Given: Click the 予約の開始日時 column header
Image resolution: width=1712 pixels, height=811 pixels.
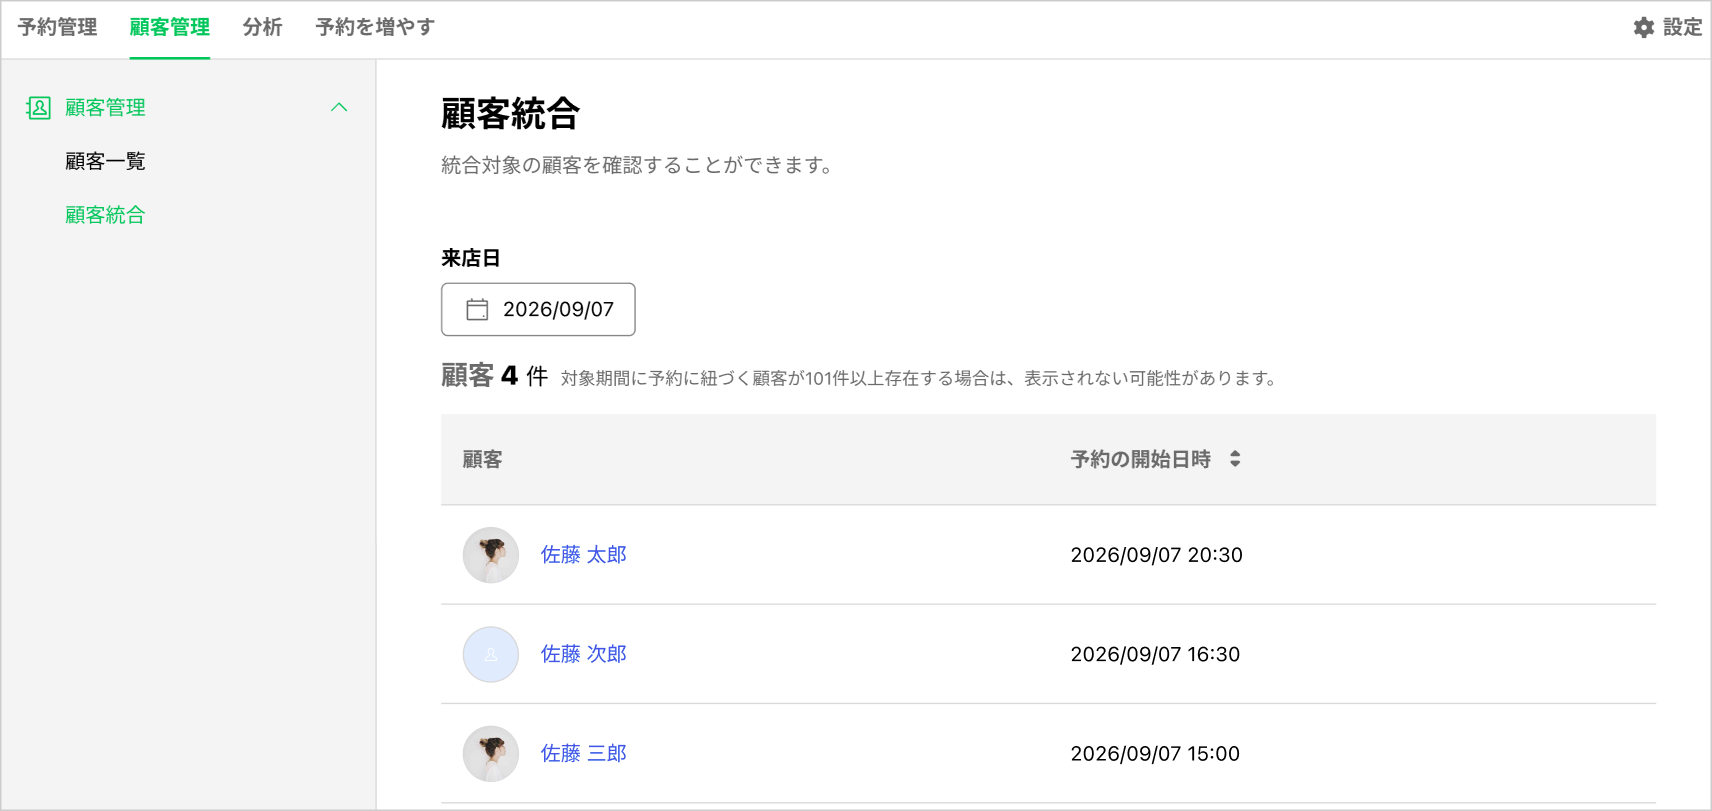Looking at the screenshot, I should [1141, 459].
